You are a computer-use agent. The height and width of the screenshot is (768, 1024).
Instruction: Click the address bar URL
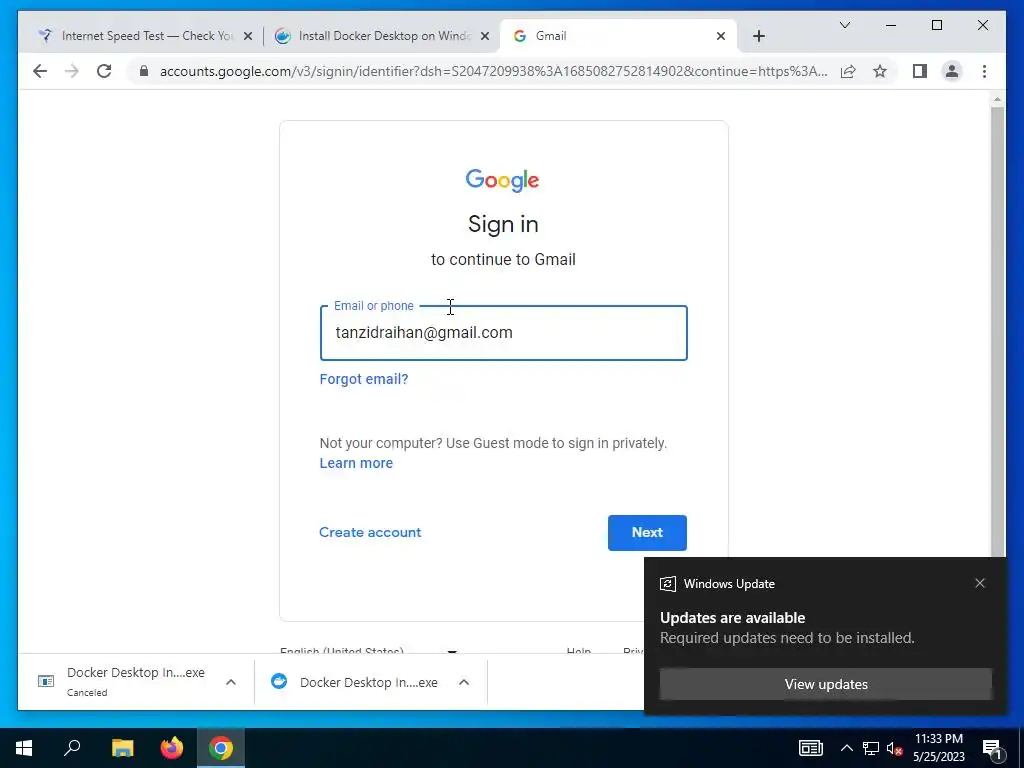[493, 71]
